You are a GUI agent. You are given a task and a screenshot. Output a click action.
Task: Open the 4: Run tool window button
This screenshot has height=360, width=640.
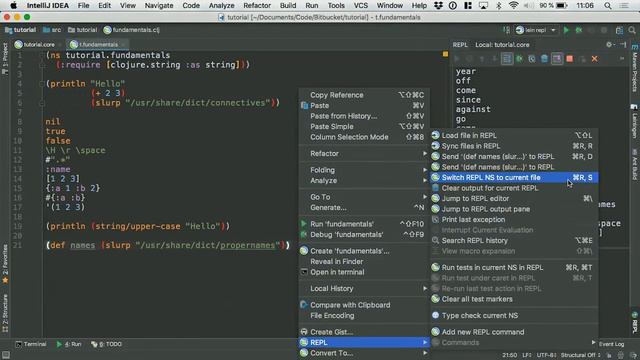pos(69,344)
